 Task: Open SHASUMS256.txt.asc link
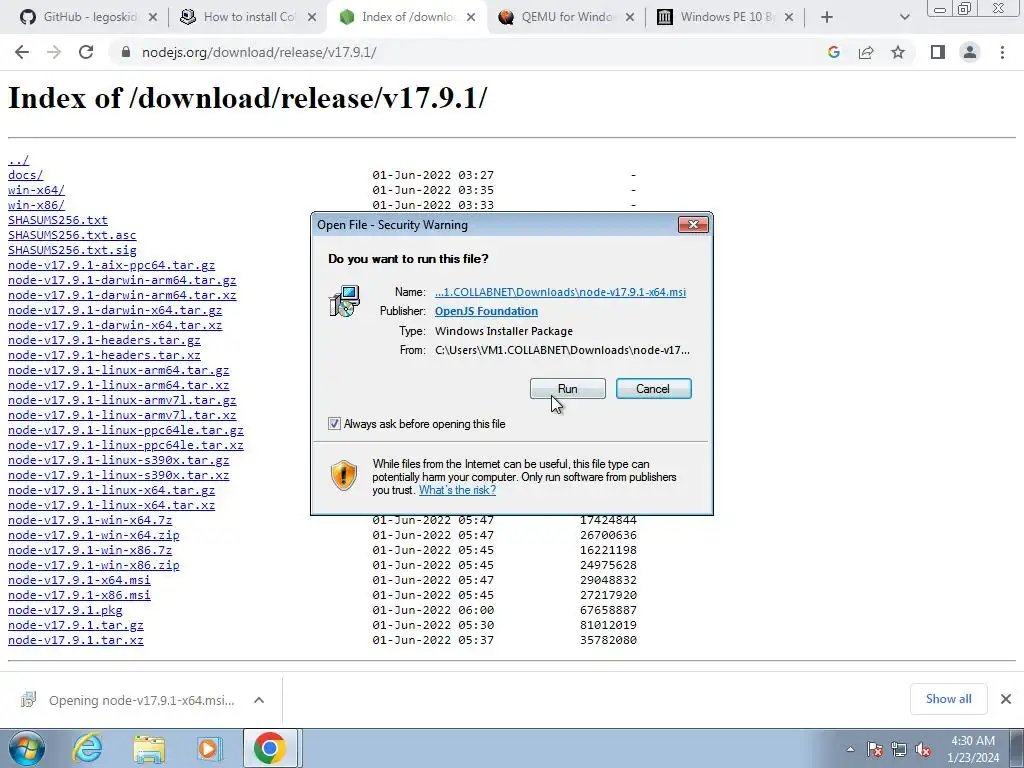tap(72, 235)
